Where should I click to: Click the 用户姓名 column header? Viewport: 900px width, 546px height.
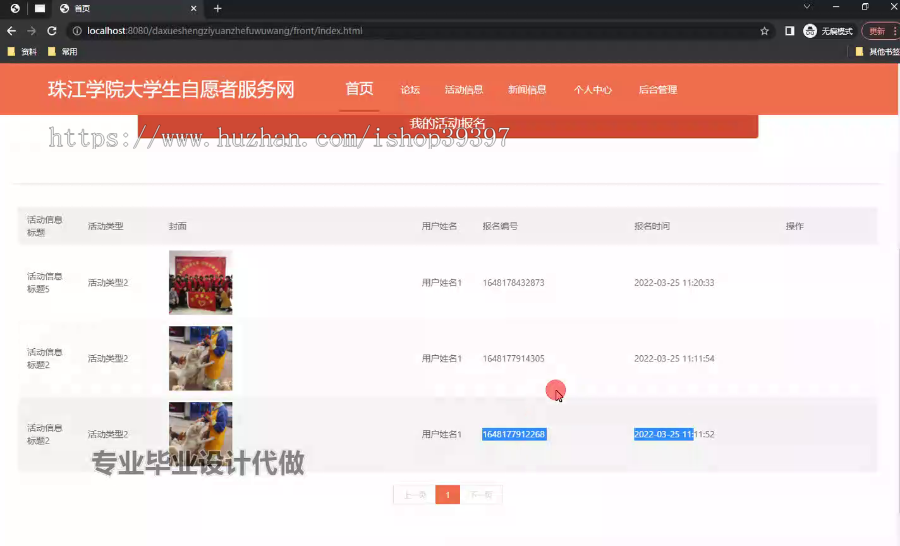[439, 226]
